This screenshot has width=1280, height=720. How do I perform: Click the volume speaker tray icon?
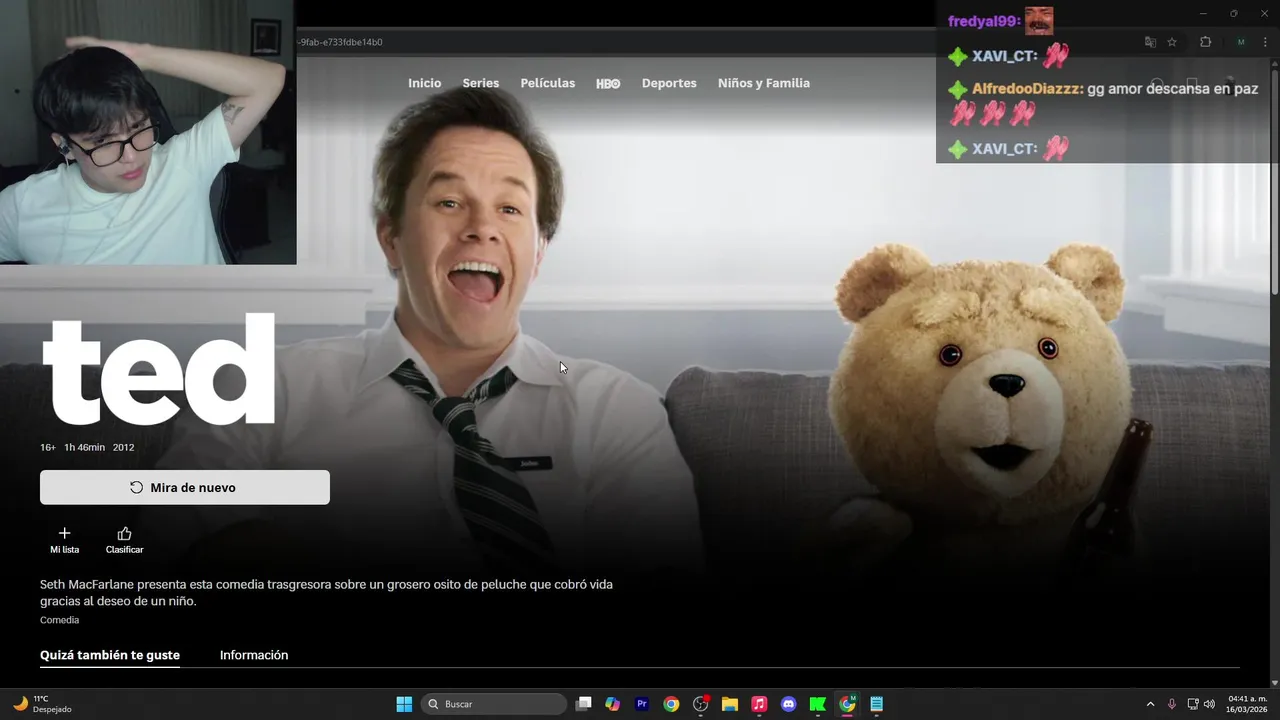(x=1209, y=704)
